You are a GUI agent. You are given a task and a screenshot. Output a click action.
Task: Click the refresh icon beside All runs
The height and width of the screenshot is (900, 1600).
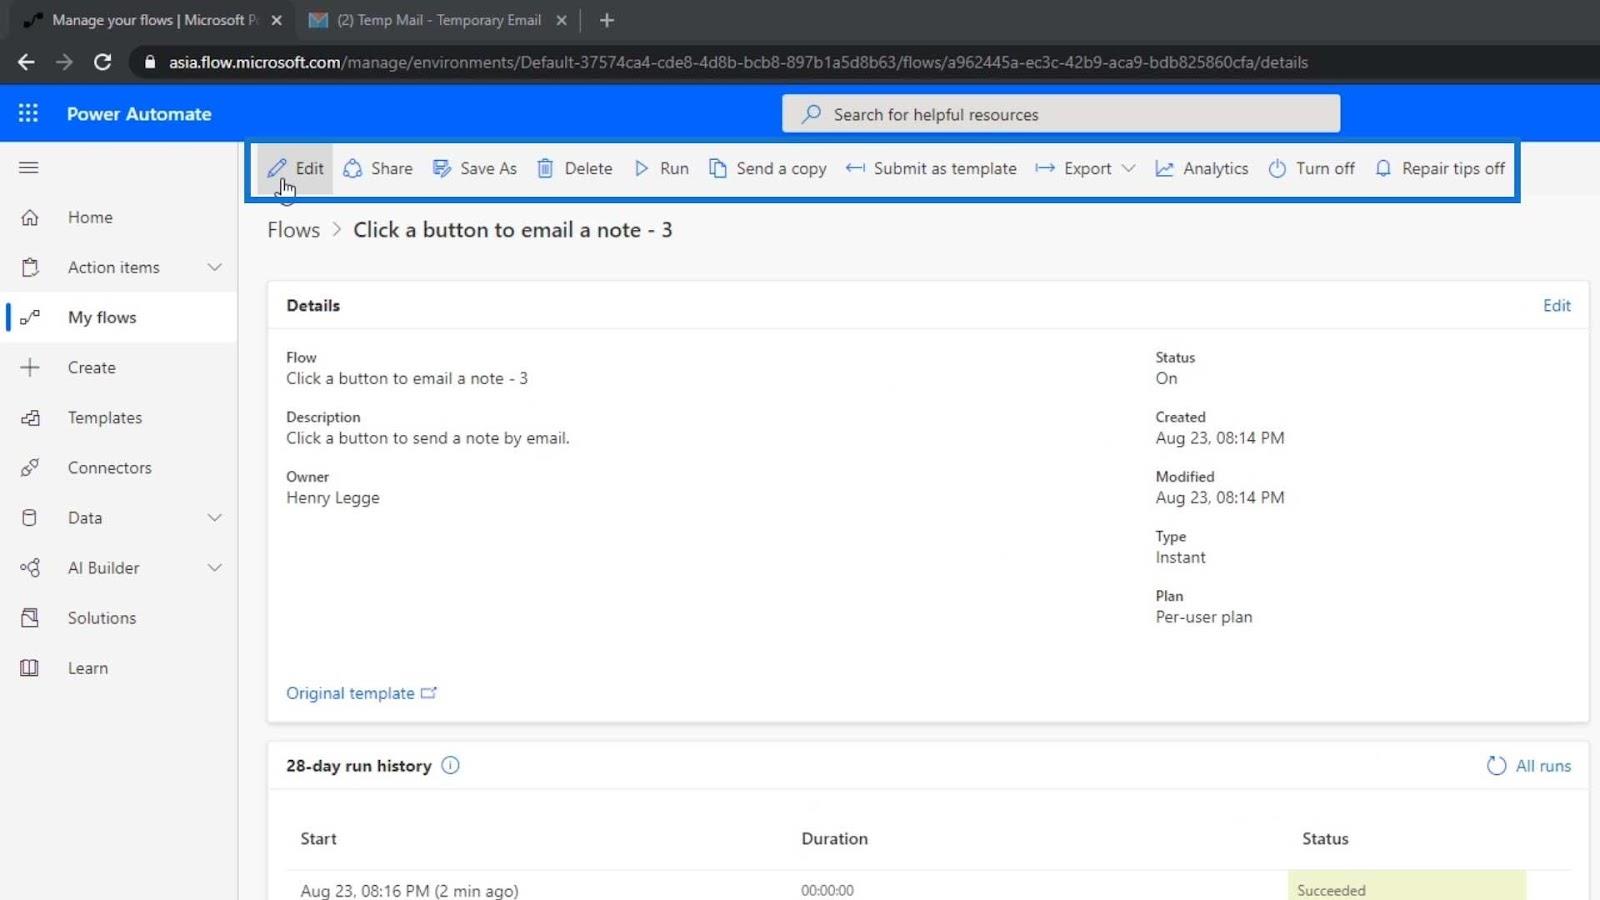point(1496,766)
